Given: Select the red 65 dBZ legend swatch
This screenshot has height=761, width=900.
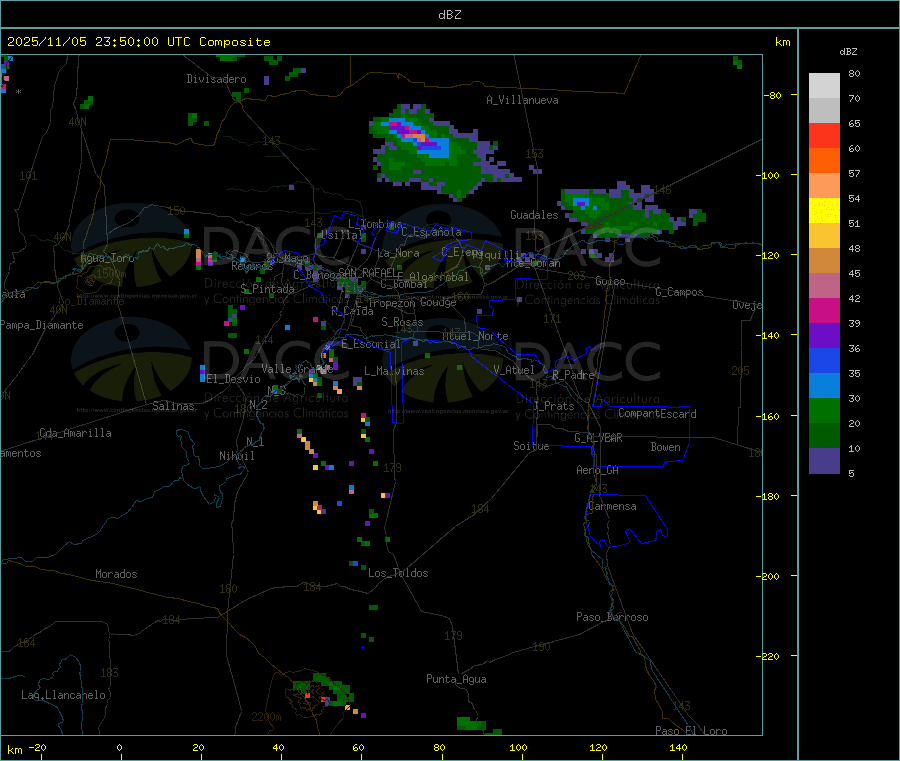Looking at the screenshot, I should (x=824, y=135).
